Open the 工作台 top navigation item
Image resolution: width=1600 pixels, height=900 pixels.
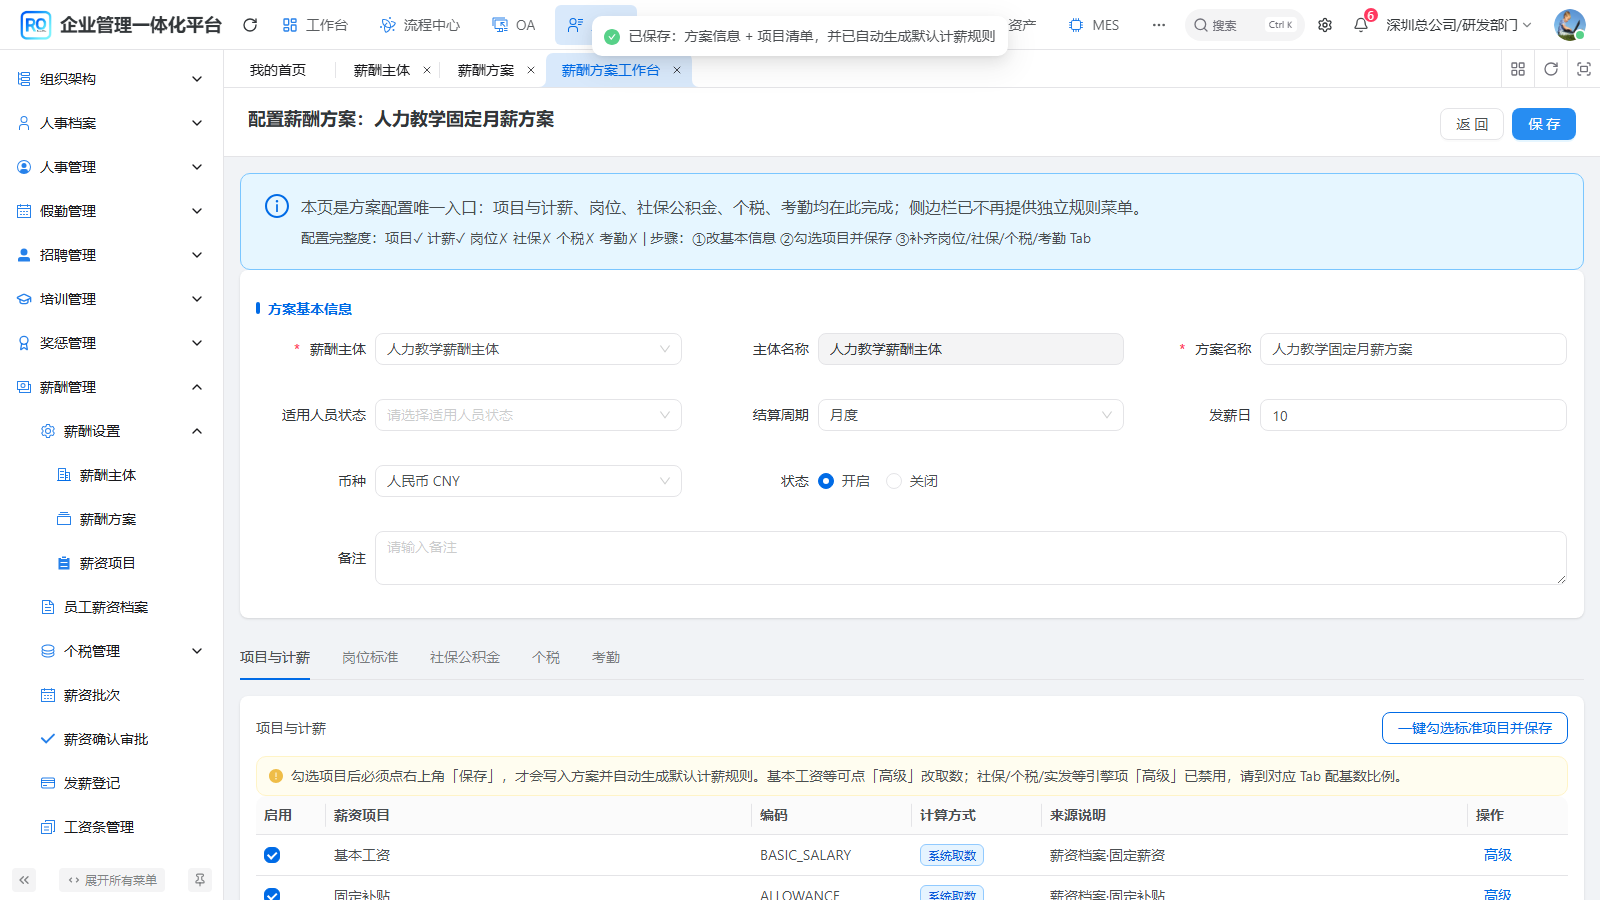(x=315, y=25)
